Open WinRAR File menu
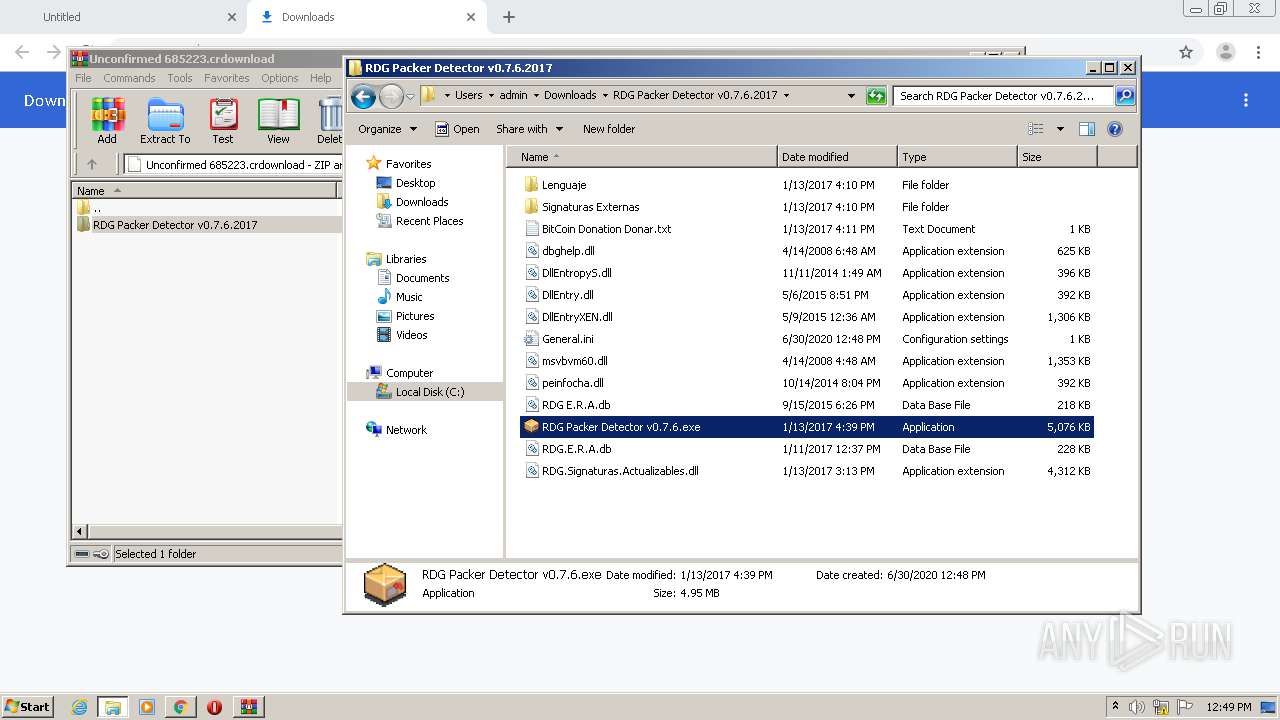The width and height of the screenshot is (1280, 720). [x=83, y=78]
